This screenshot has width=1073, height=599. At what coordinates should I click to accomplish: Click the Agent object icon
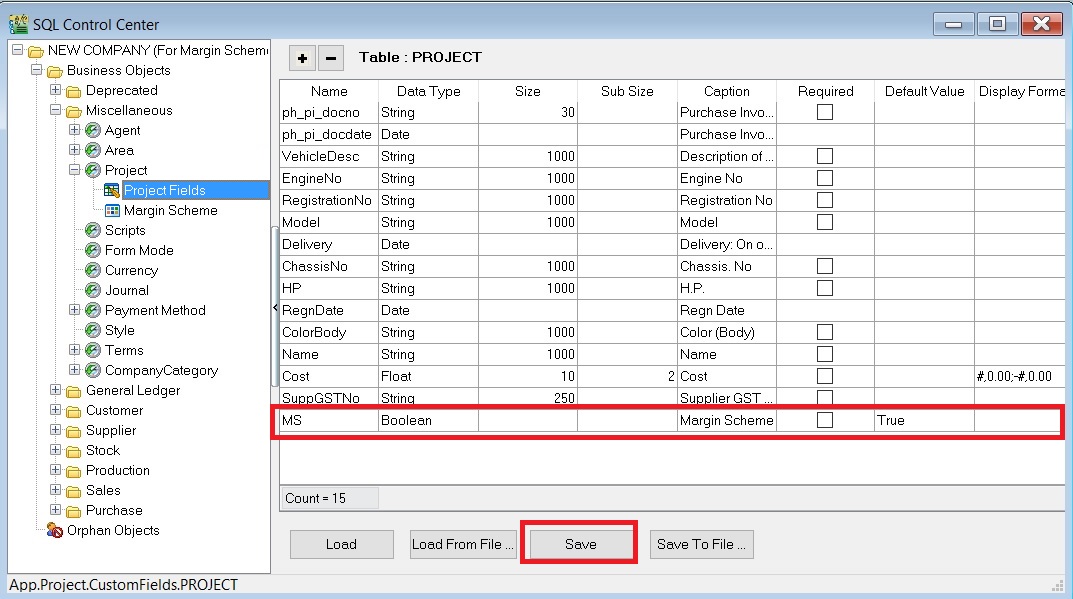pos(93,130)
